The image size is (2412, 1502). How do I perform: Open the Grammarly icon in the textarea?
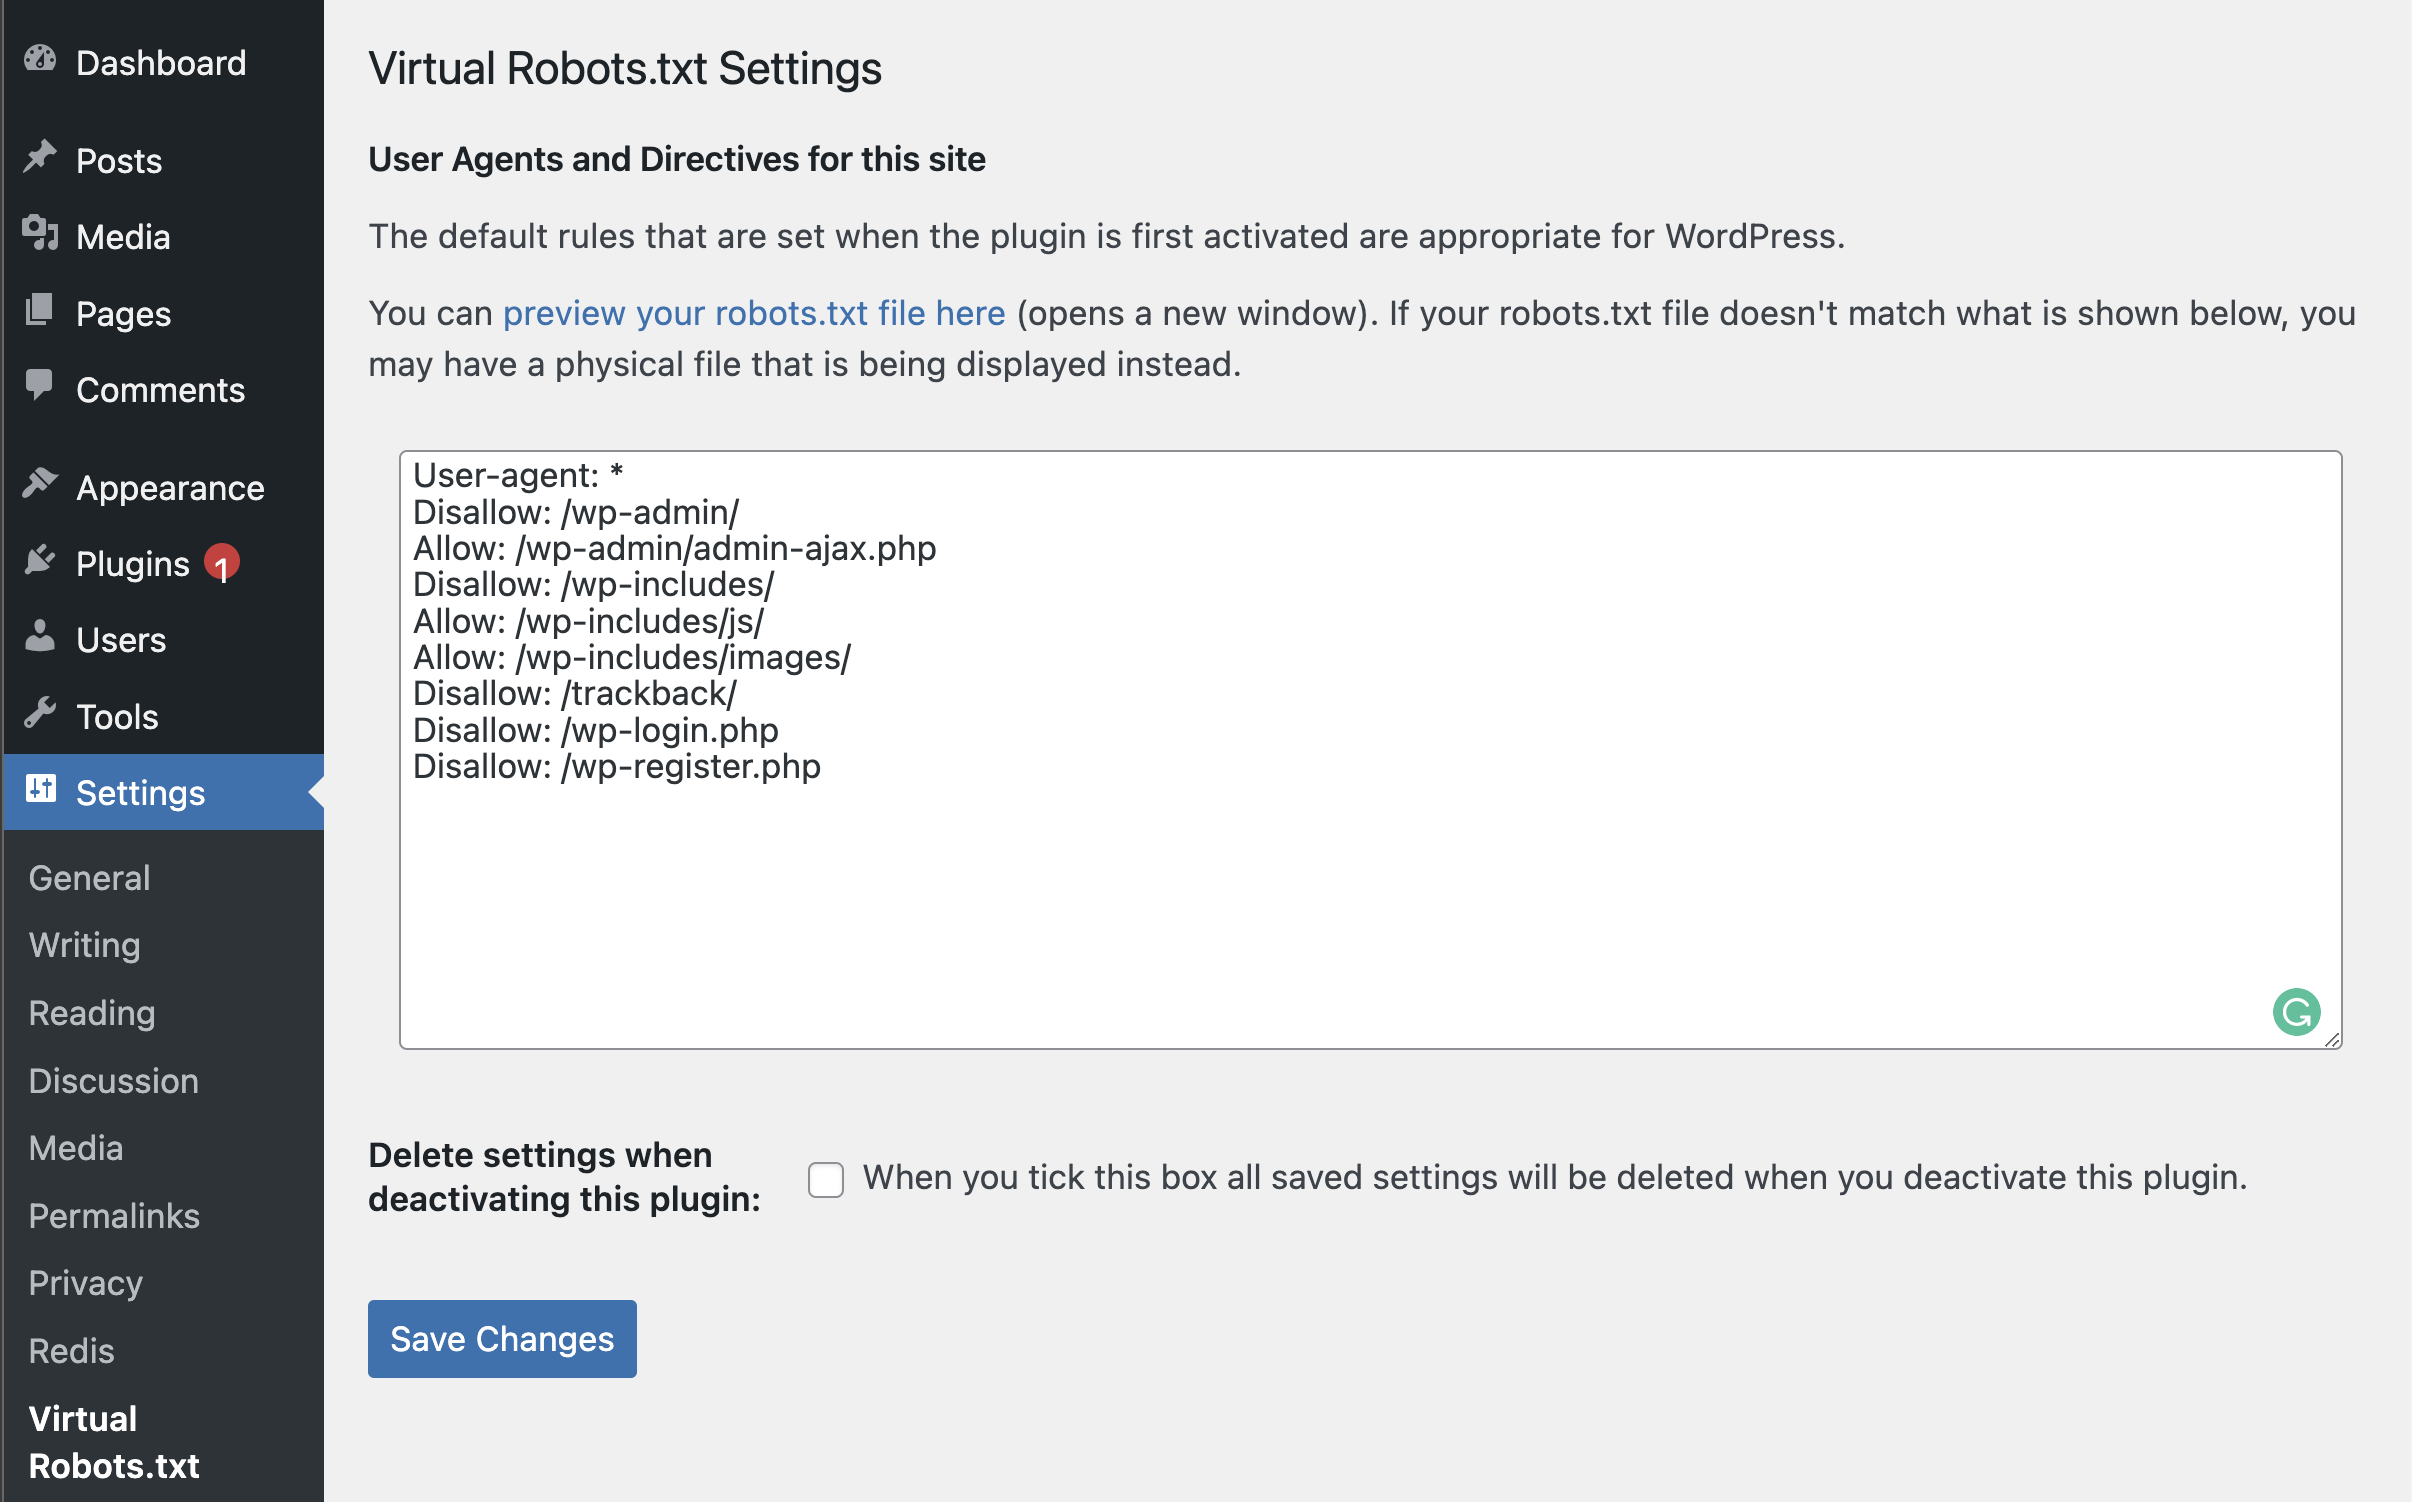(x=2296, y=1012)
